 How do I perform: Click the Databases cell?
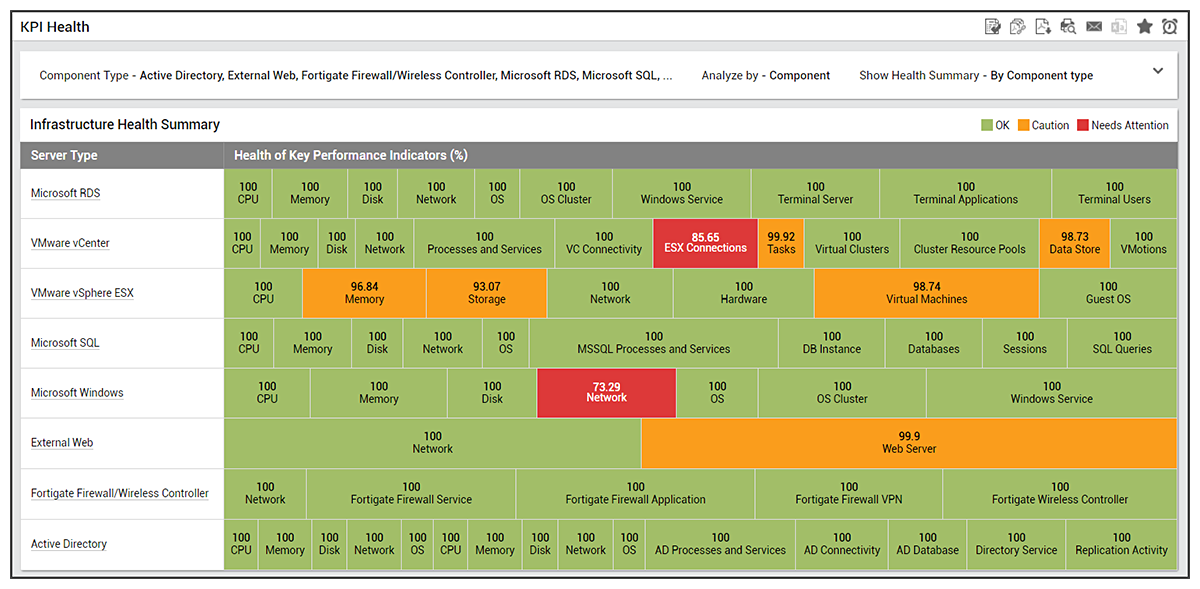click(933, 343)
